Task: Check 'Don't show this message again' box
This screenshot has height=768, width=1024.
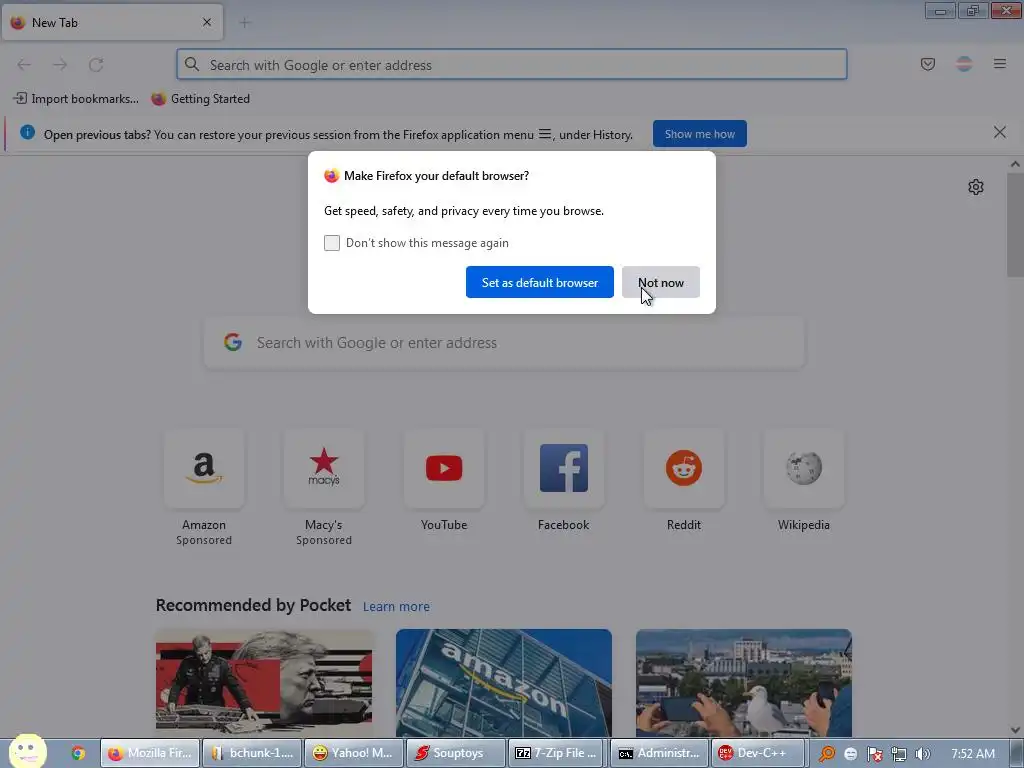Action: pos(332,243)
